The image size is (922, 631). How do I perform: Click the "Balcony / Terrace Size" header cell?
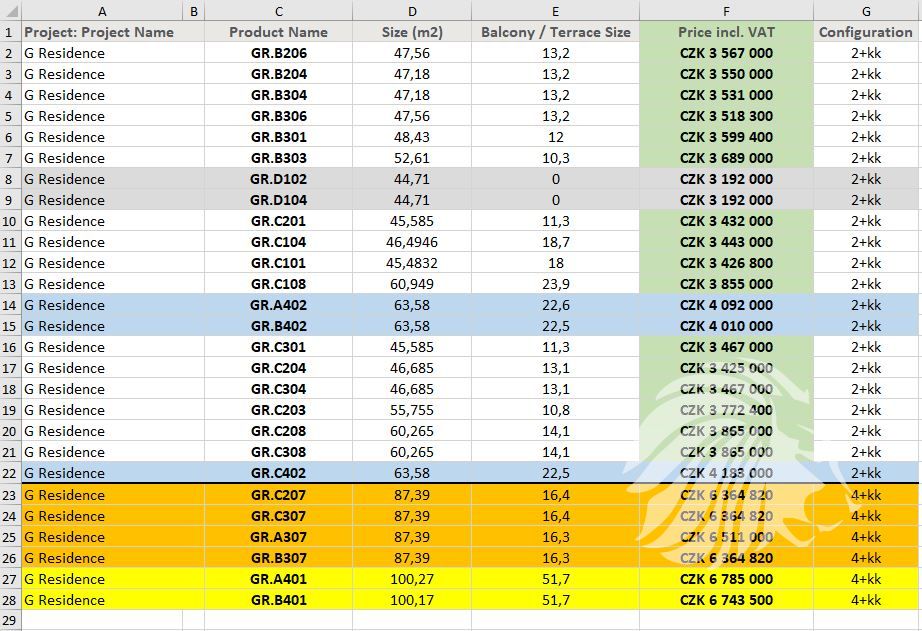click(x=555, y=32)
